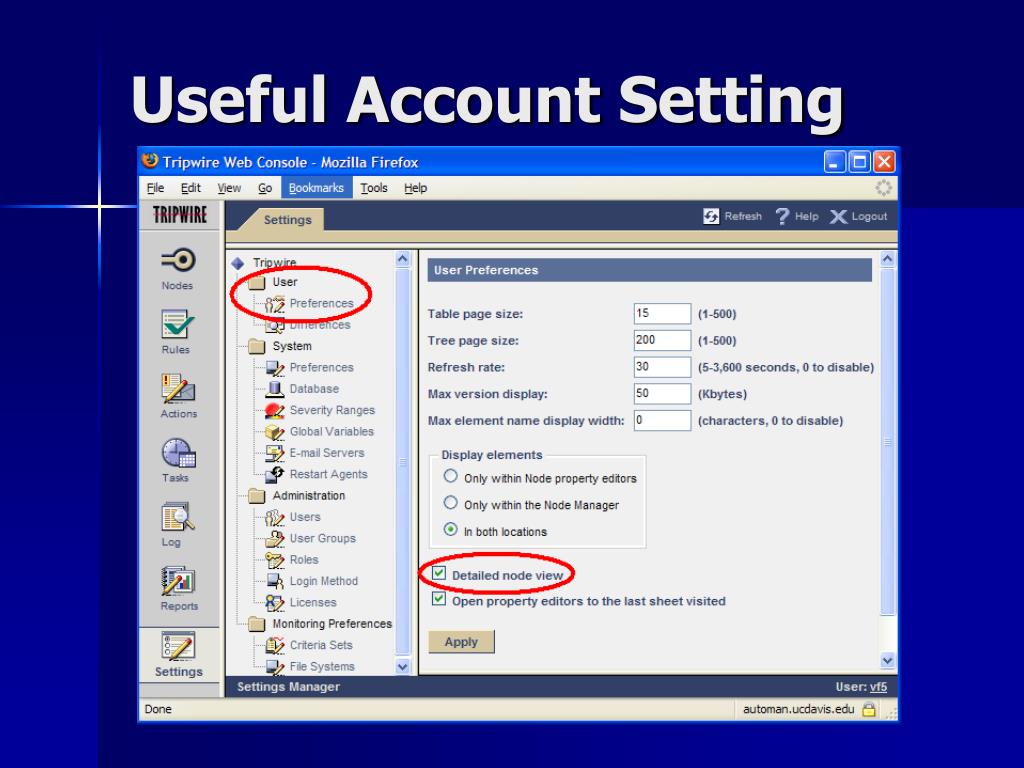Click the Table page size field

coord(662,313)
